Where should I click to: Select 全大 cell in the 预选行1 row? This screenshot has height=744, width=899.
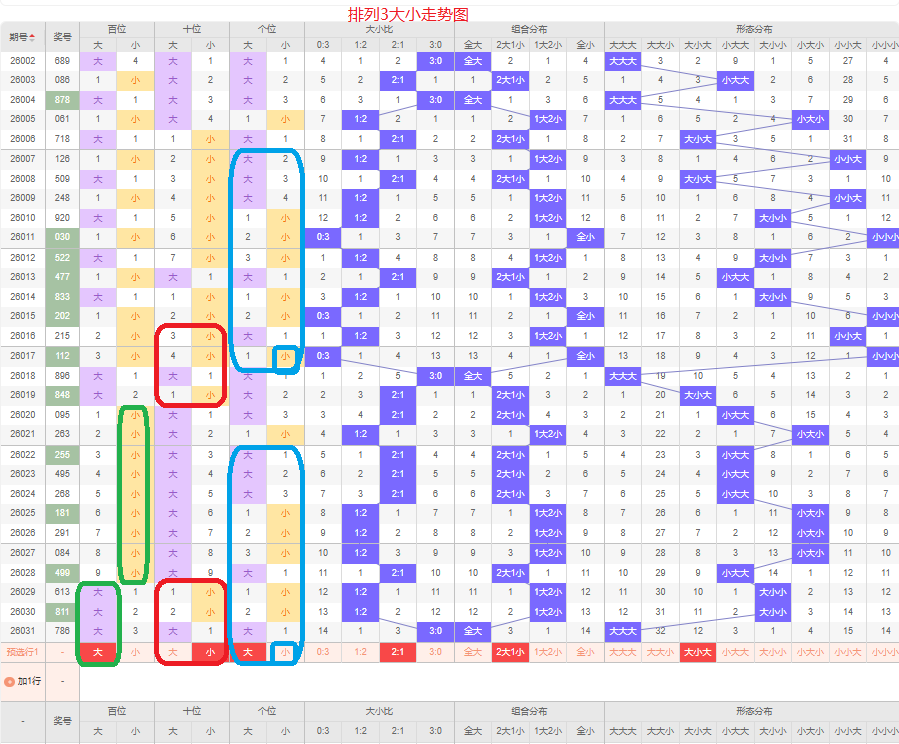coord(473,652)
